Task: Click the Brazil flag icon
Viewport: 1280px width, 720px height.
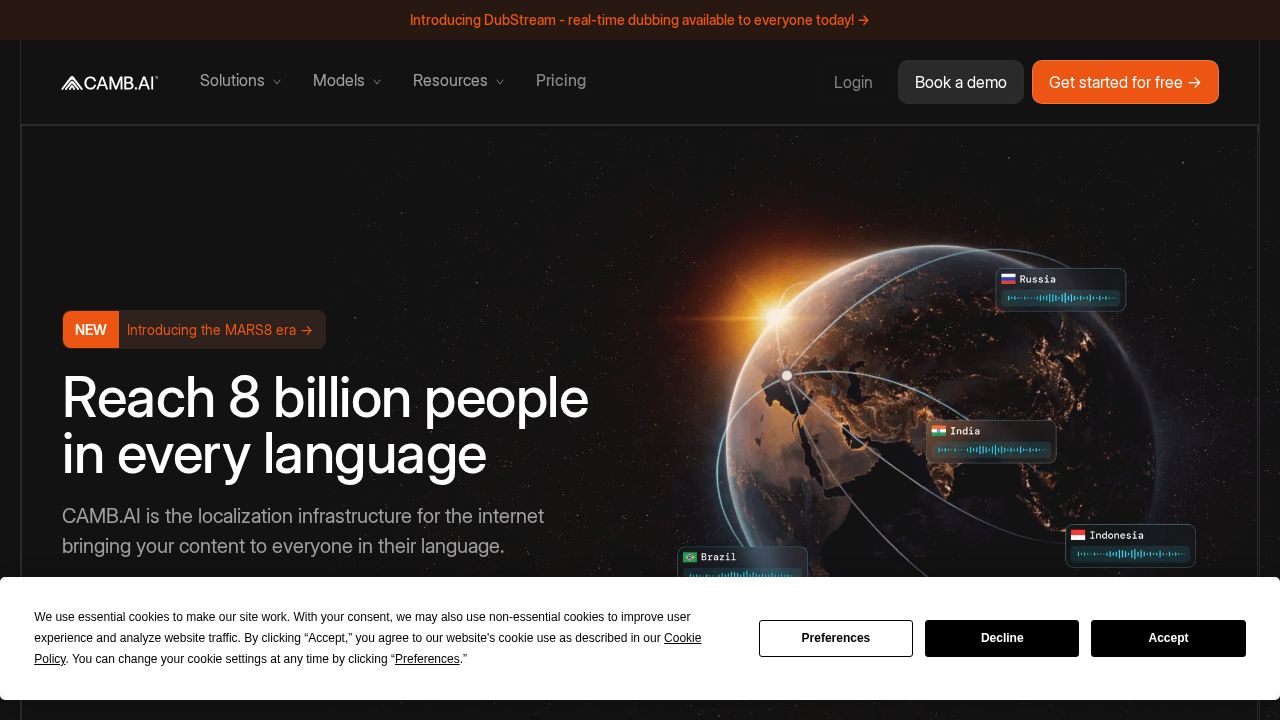Action: [690, 557]
